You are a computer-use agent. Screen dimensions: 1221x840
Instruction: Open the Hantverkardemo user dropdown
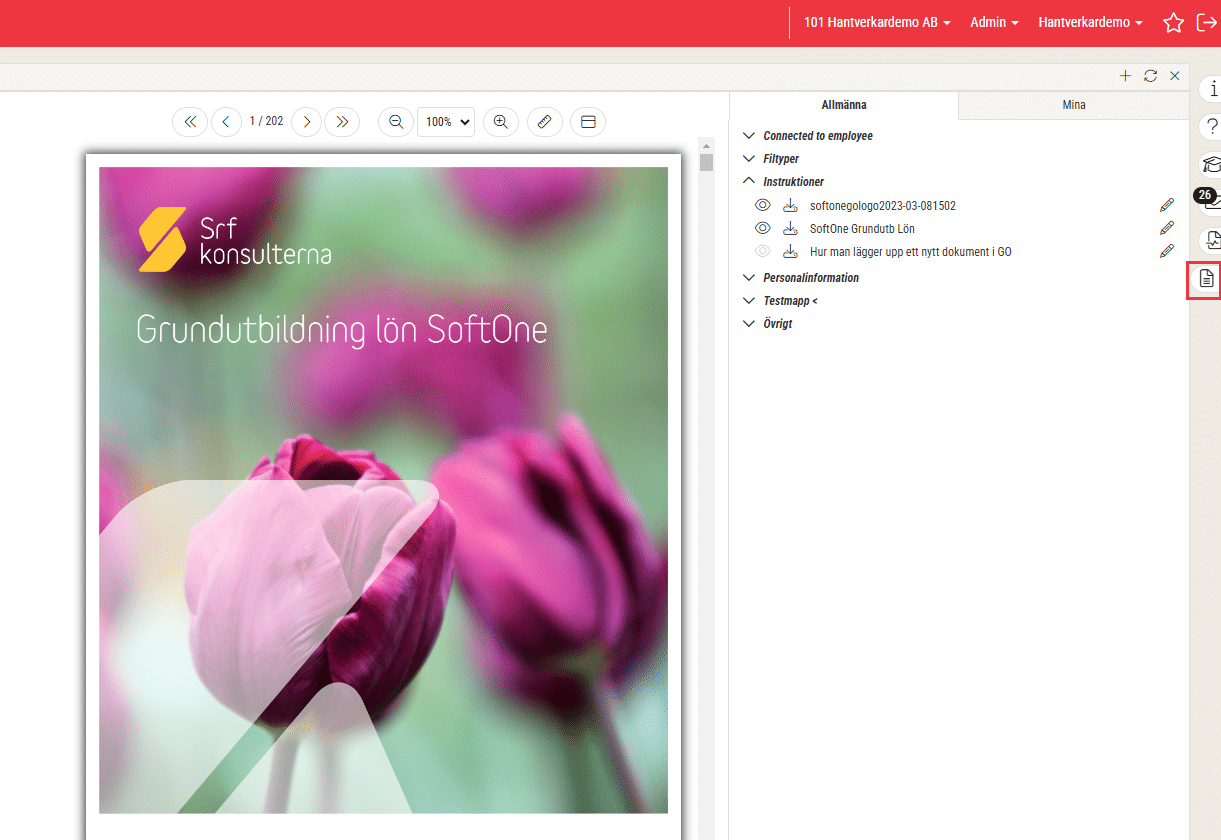(x=1091, y=23)
